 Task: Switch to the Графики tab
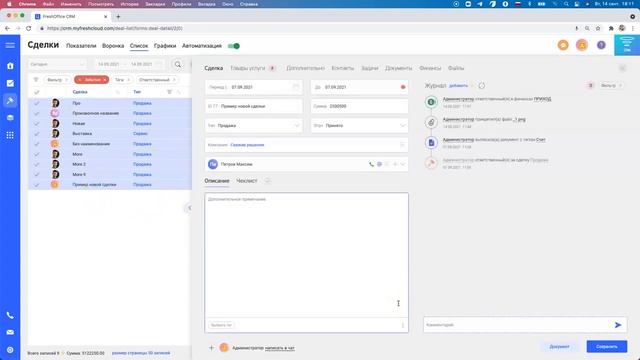tap(165, 46)
